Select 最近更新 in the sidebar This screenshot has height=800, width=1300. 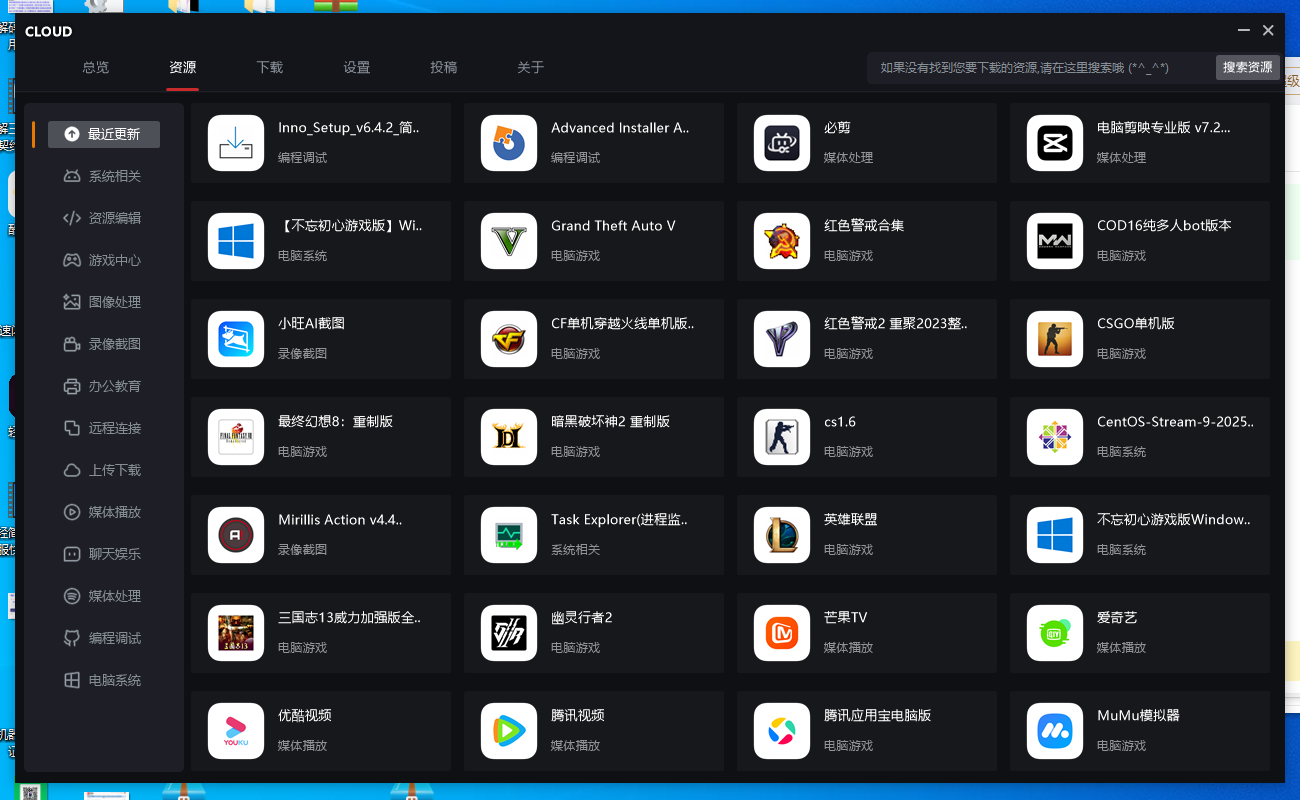click(x=104, y=134)
